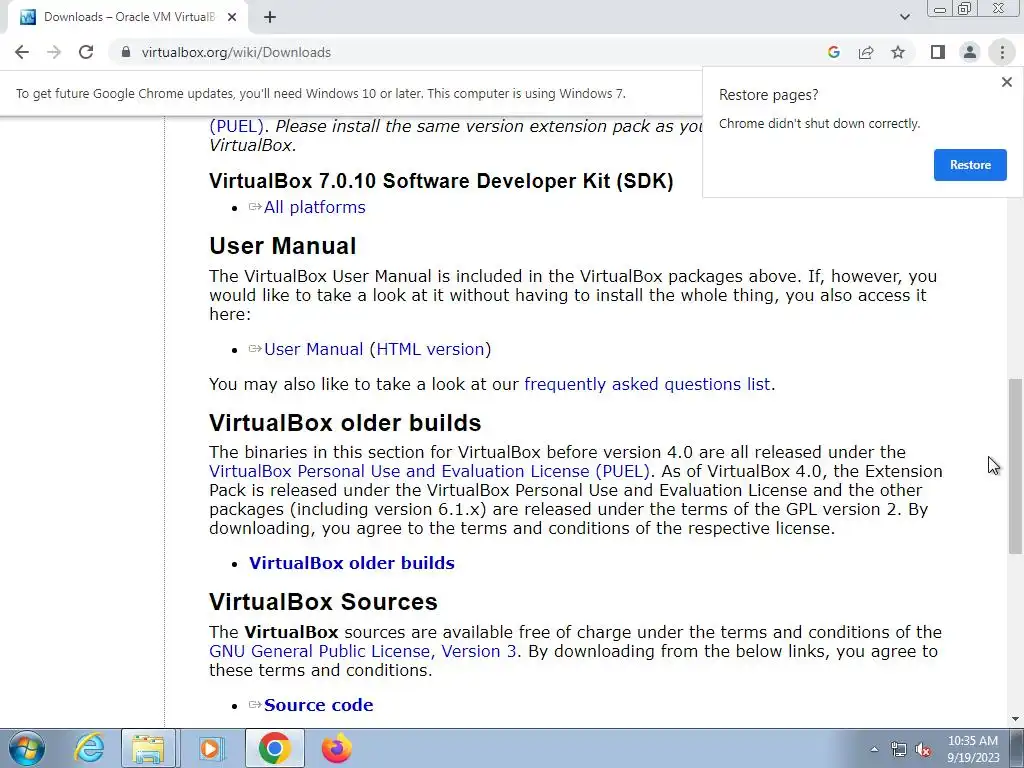Open the HTML version link

pyautogui.click(x=431, y=349)
